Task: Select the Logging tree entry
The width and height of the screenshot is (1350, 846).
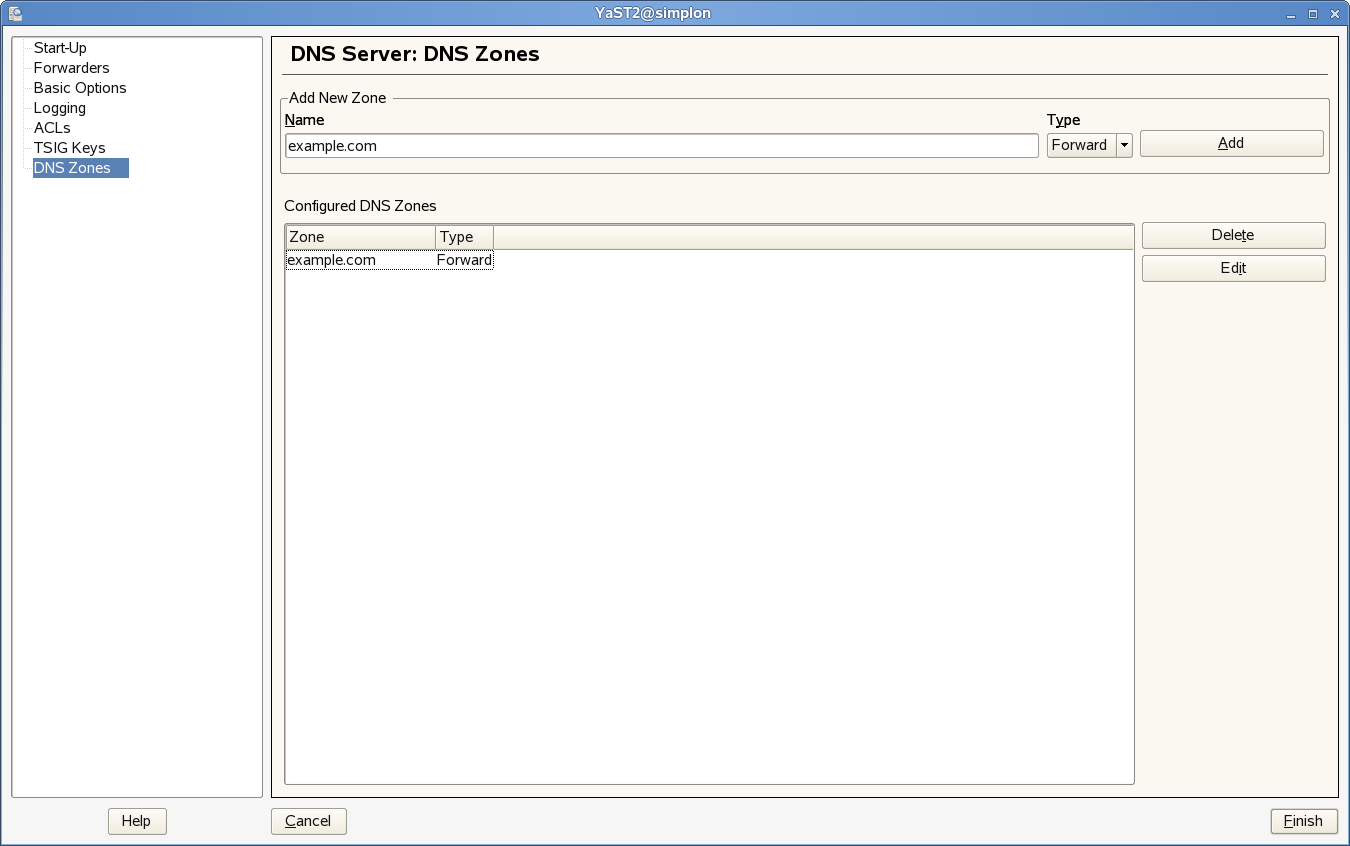Action: coord(60,108)
